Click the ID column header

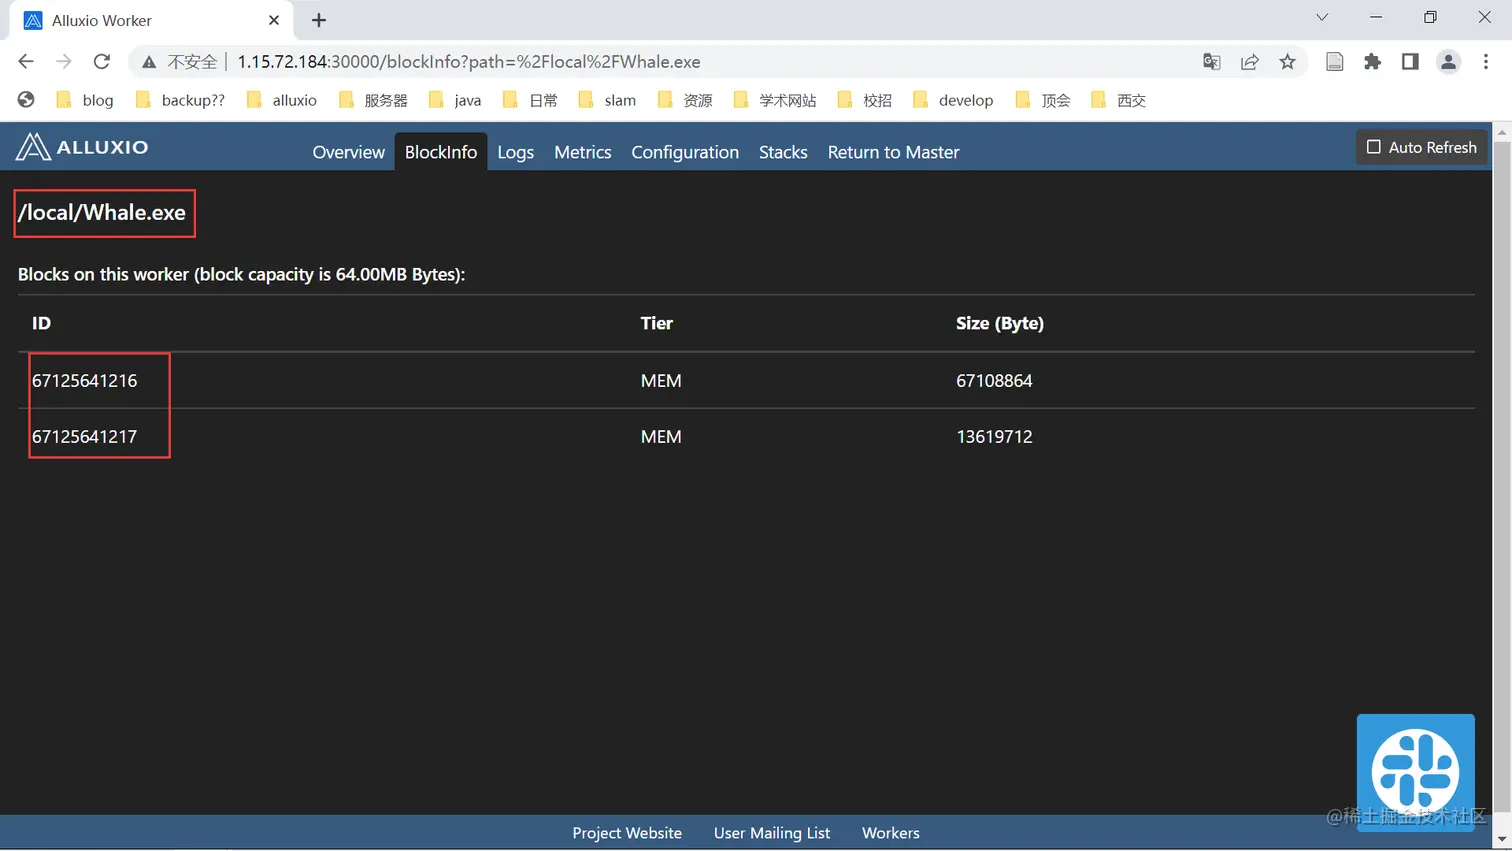tap(41, 323)
